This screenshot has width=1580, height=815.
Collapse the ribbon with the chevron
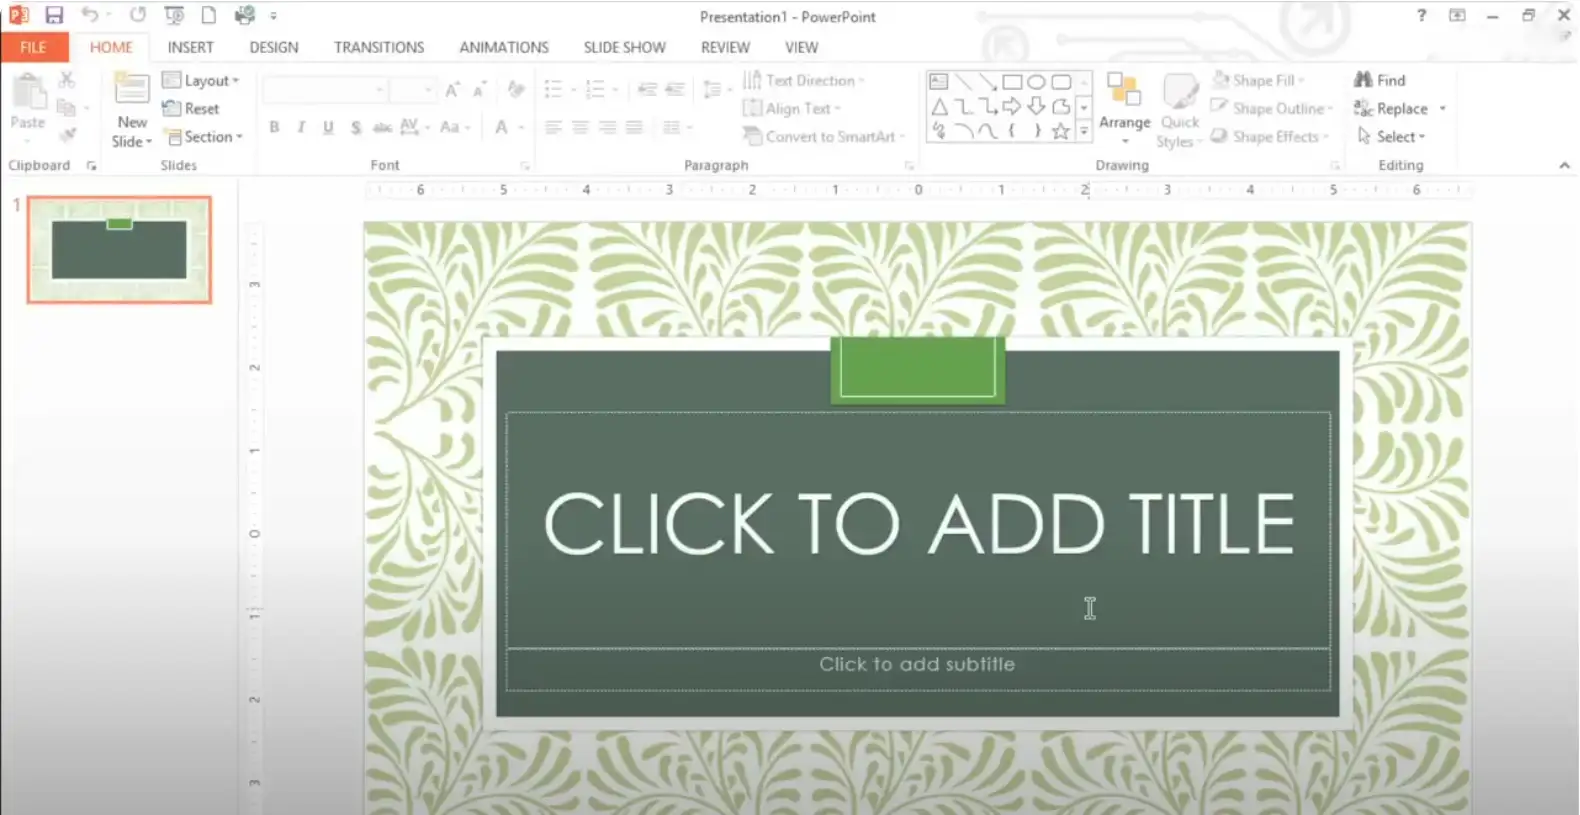pos(1564,165)
